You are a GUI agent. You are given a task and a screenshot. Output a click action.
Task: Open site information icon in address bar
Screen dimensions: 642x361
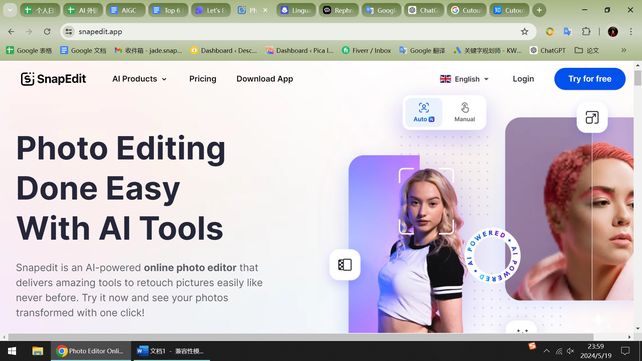pos(69,32)
